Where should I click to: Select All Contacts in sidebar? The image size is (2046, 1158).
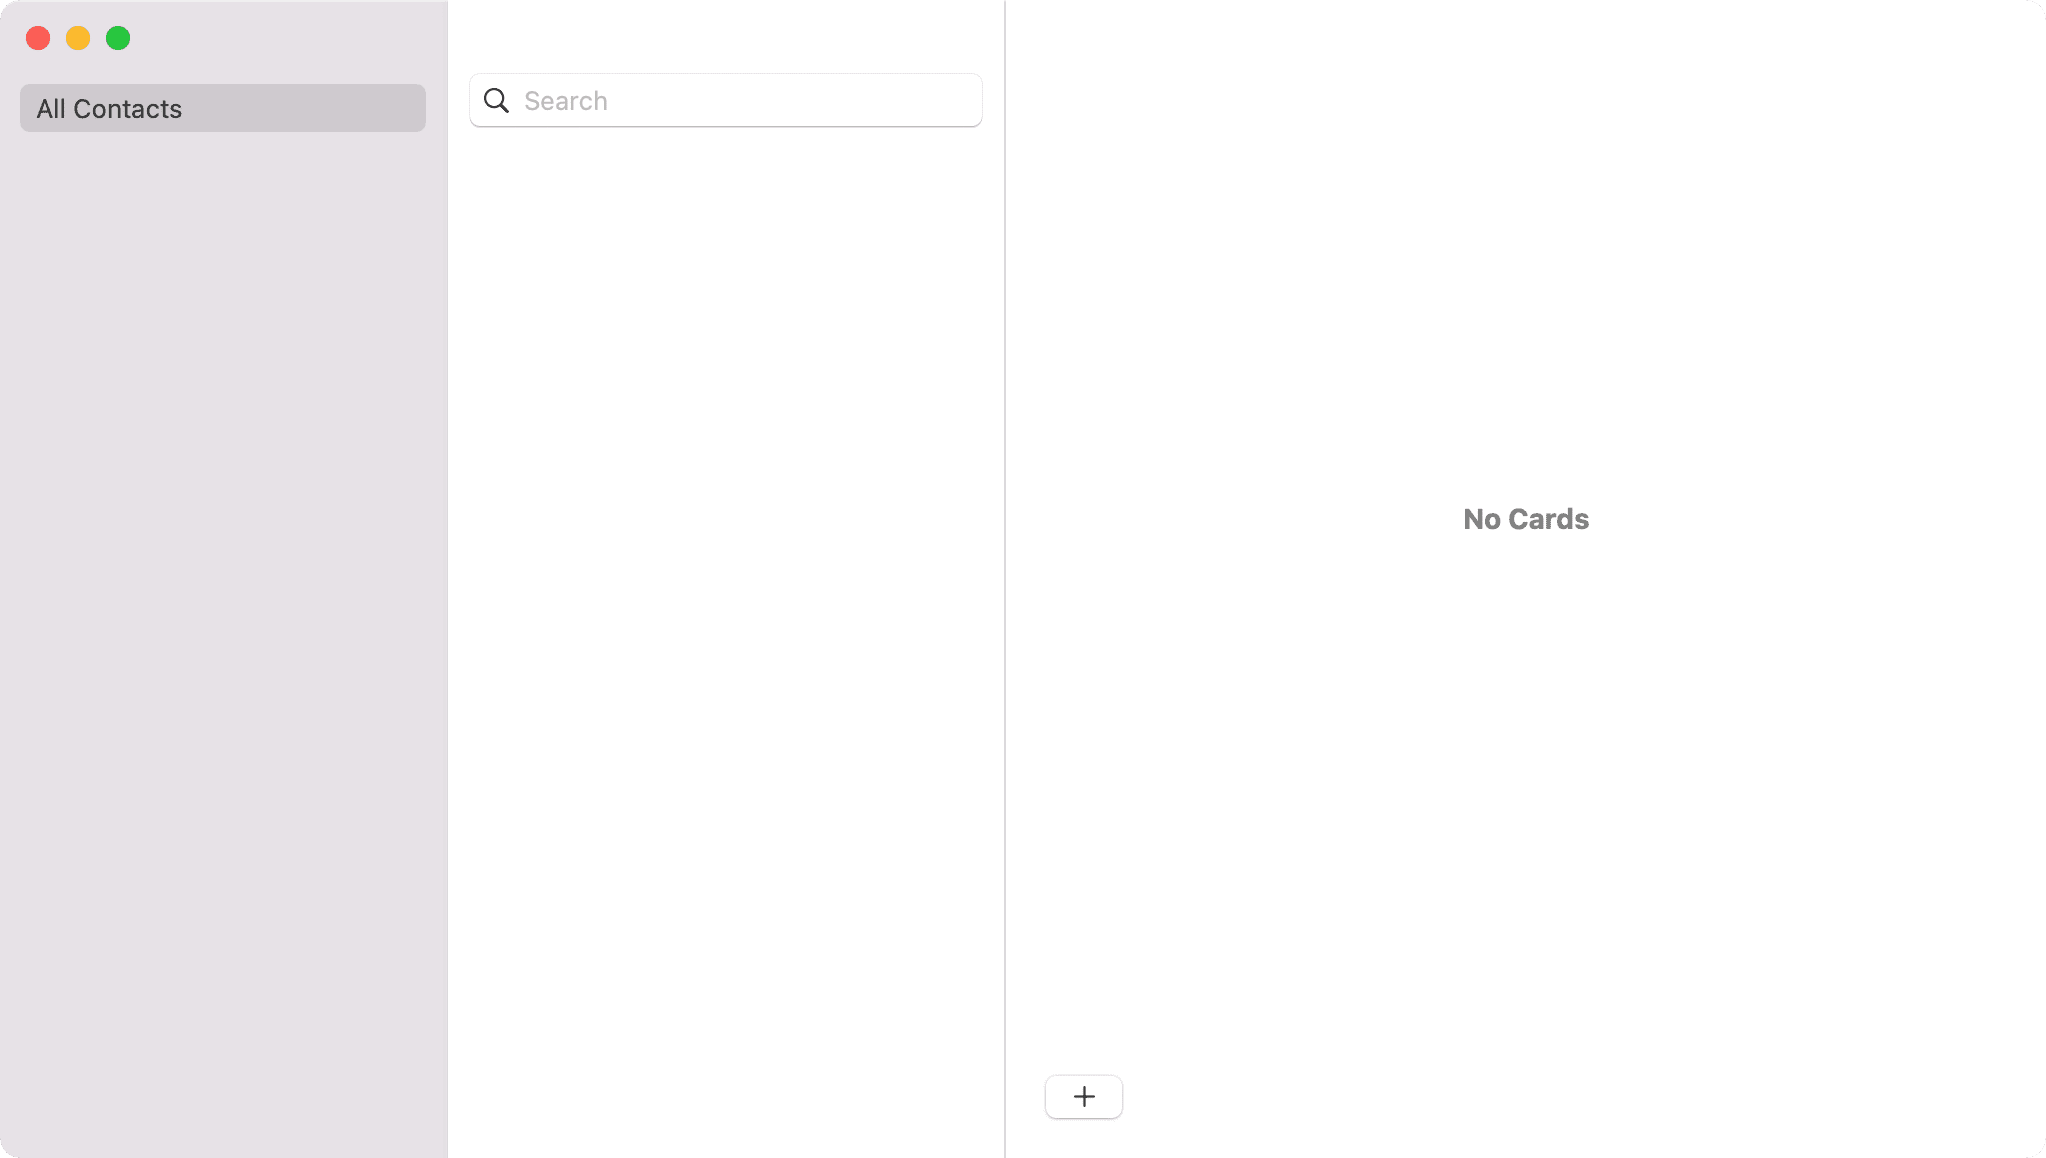pyautogui.click(x=223, y=108)
